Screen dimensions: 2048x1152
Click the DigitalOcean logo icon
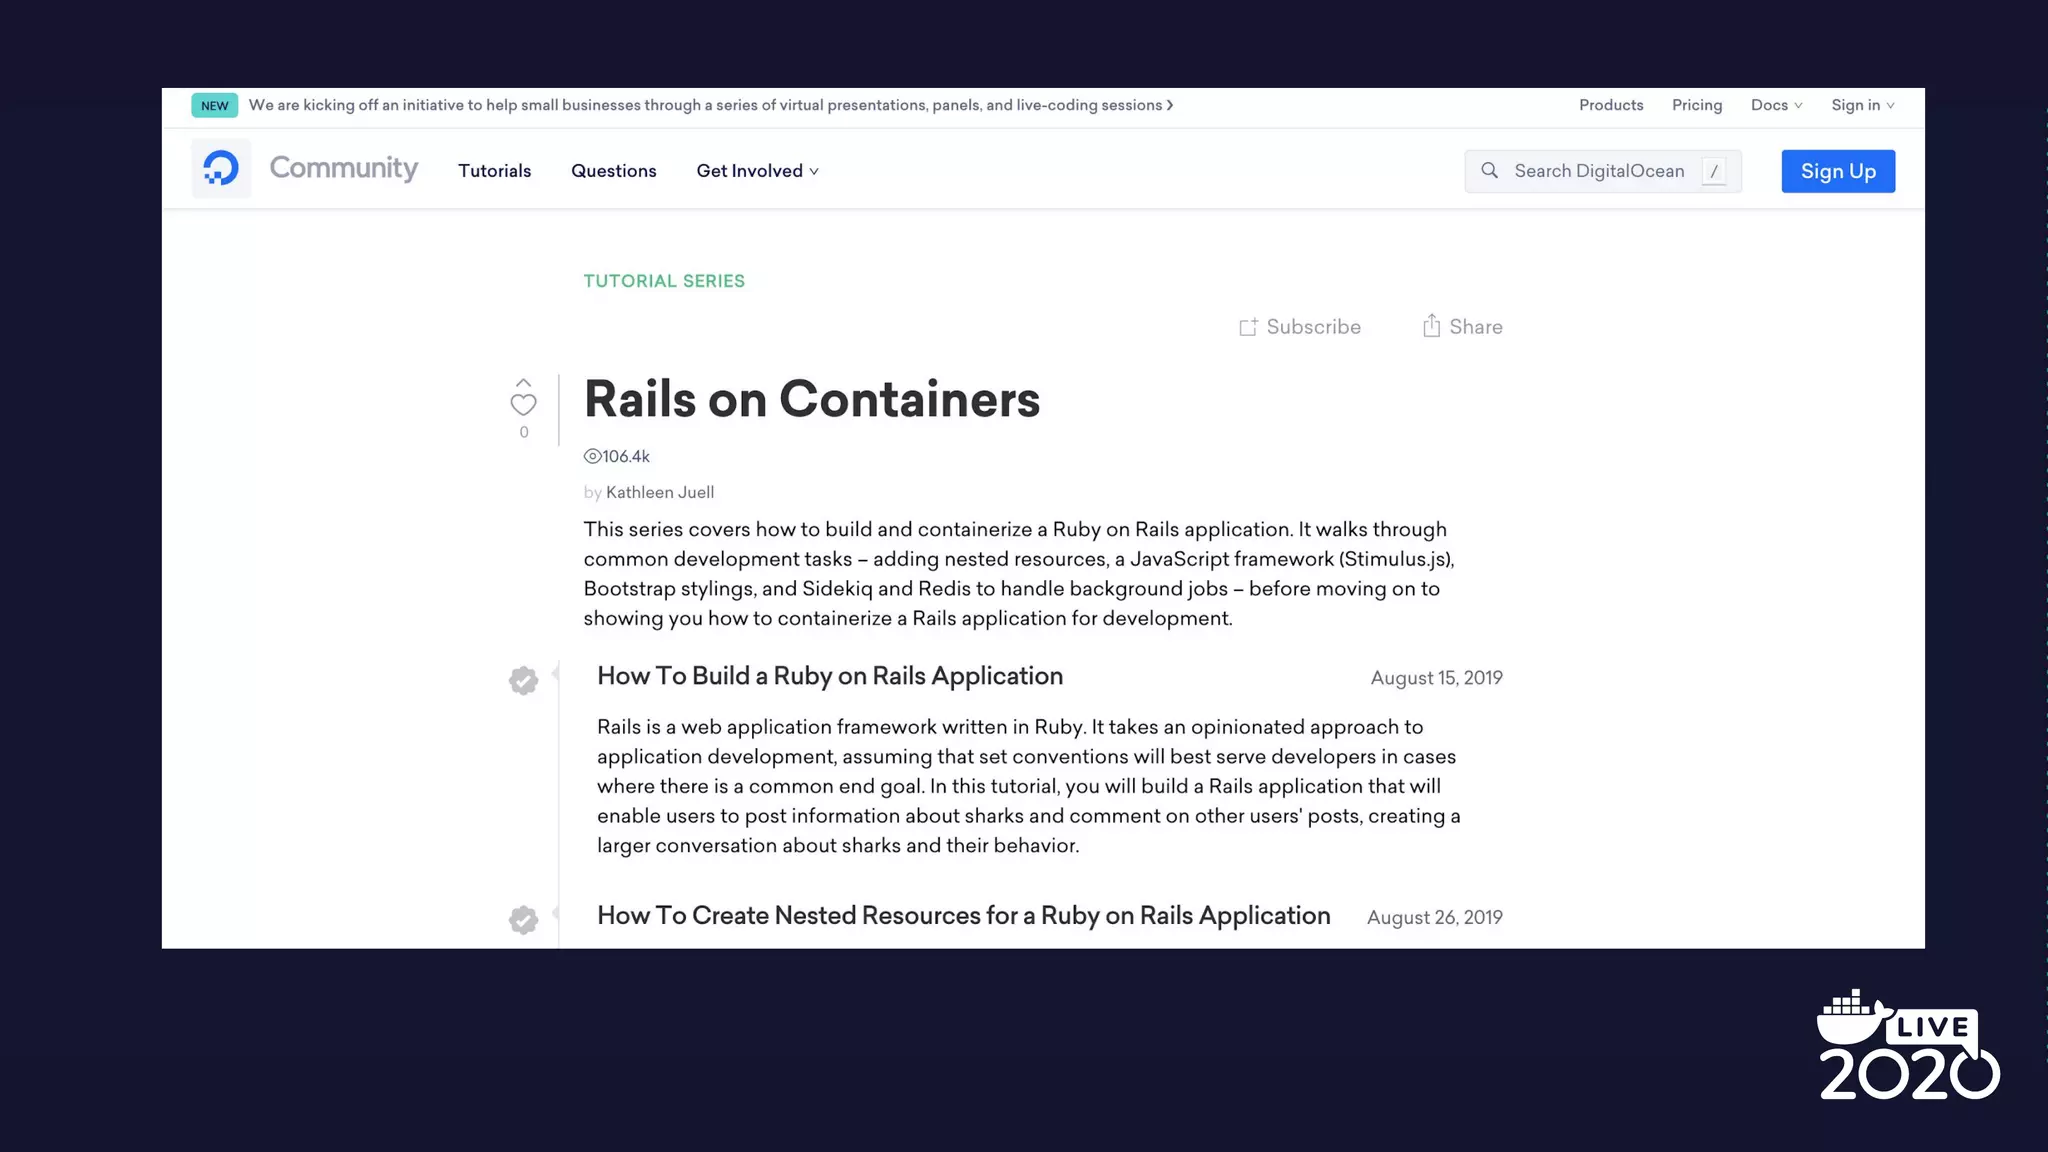pyautogui.click(x=221, y=168)
